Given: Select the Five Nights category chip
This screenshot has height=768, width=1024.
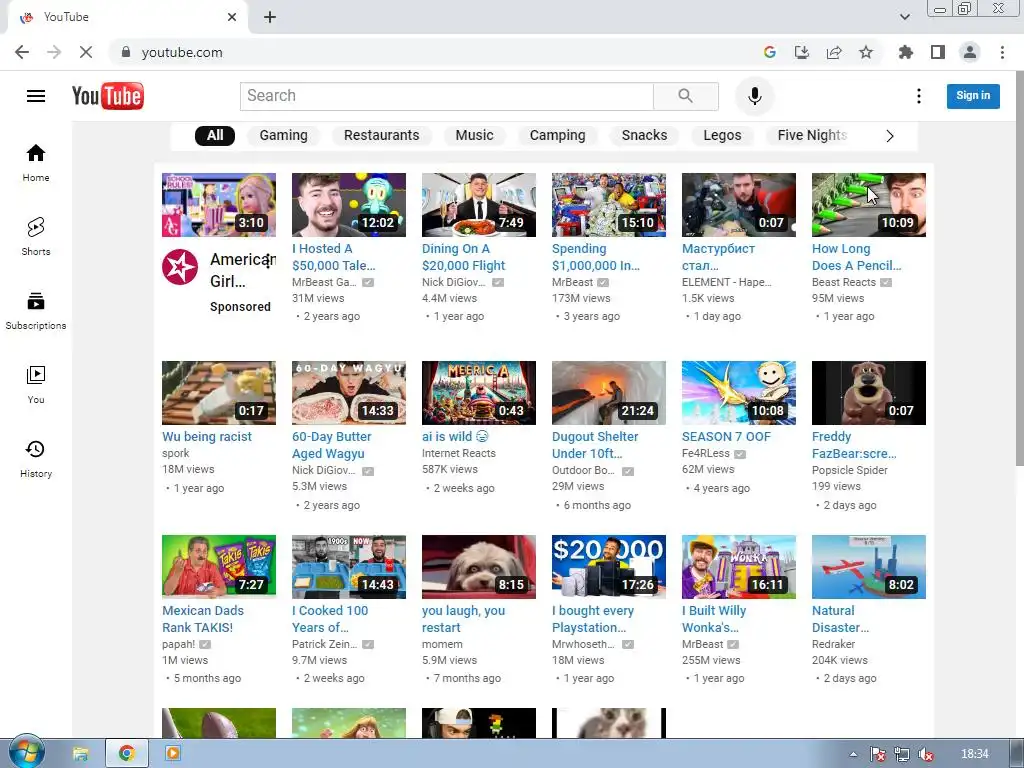Looking at the screenshot, I should click(812, 135).
